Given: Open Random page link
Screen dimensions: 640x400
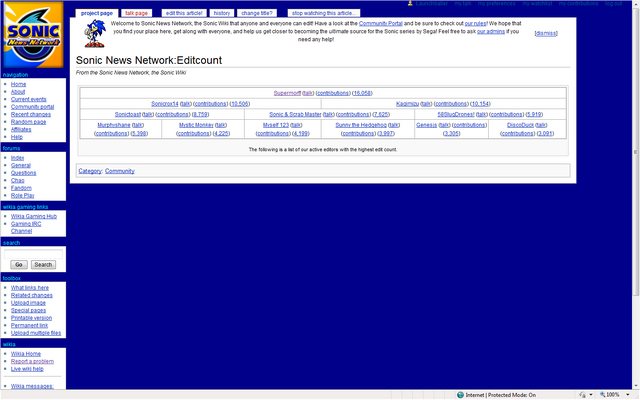Looking at the screenshot, I should (28, 122).
